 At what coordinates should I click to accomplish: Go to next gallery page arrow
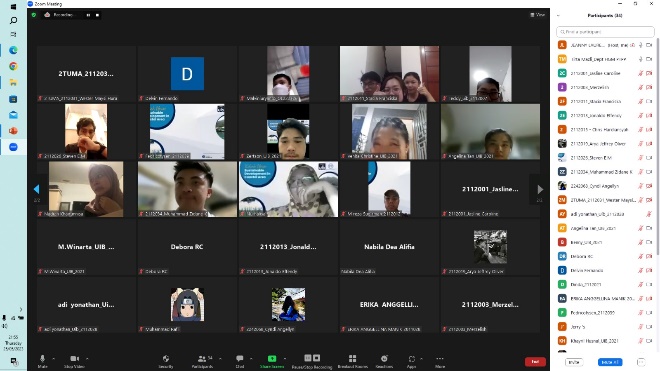pos(540,190)
